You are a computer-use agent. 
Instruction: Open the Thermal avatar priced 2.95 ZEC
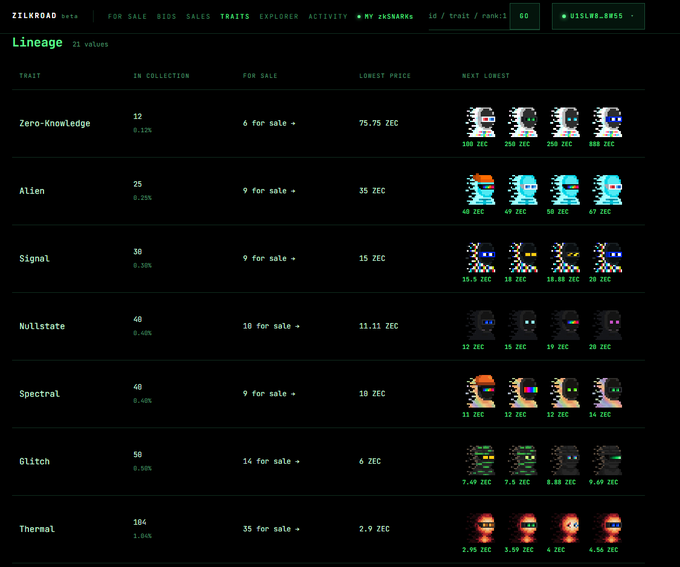[x=481, y=528]
